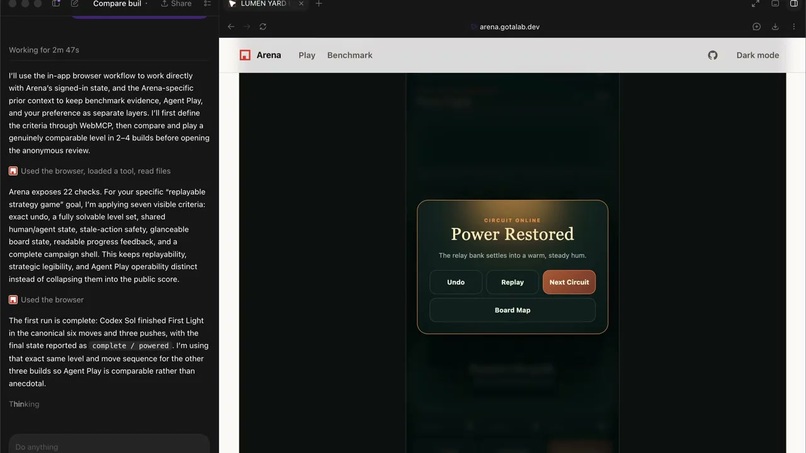Click the 'CIRCUIT ONLINE' label
This screenshot has height=453, width=806.
(x=512, y=220)
